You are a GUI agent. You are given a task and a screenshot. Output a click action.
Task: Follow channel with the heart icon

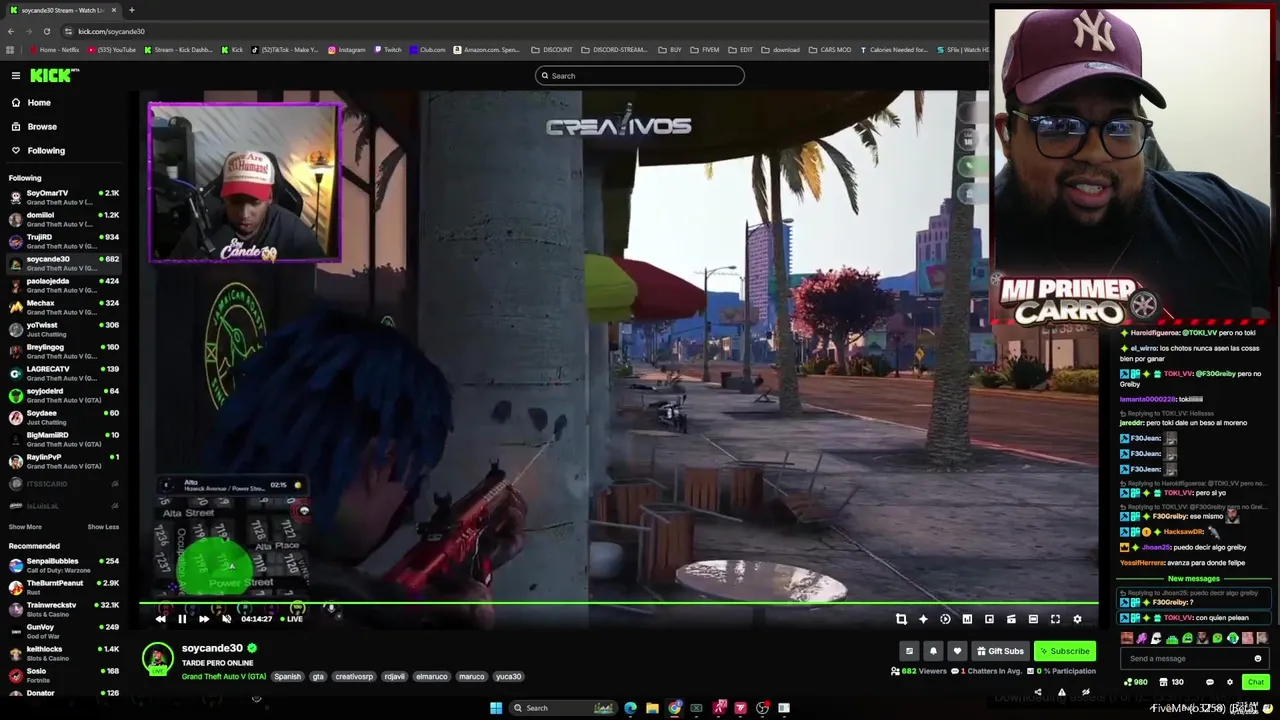(x=957, y=651)
